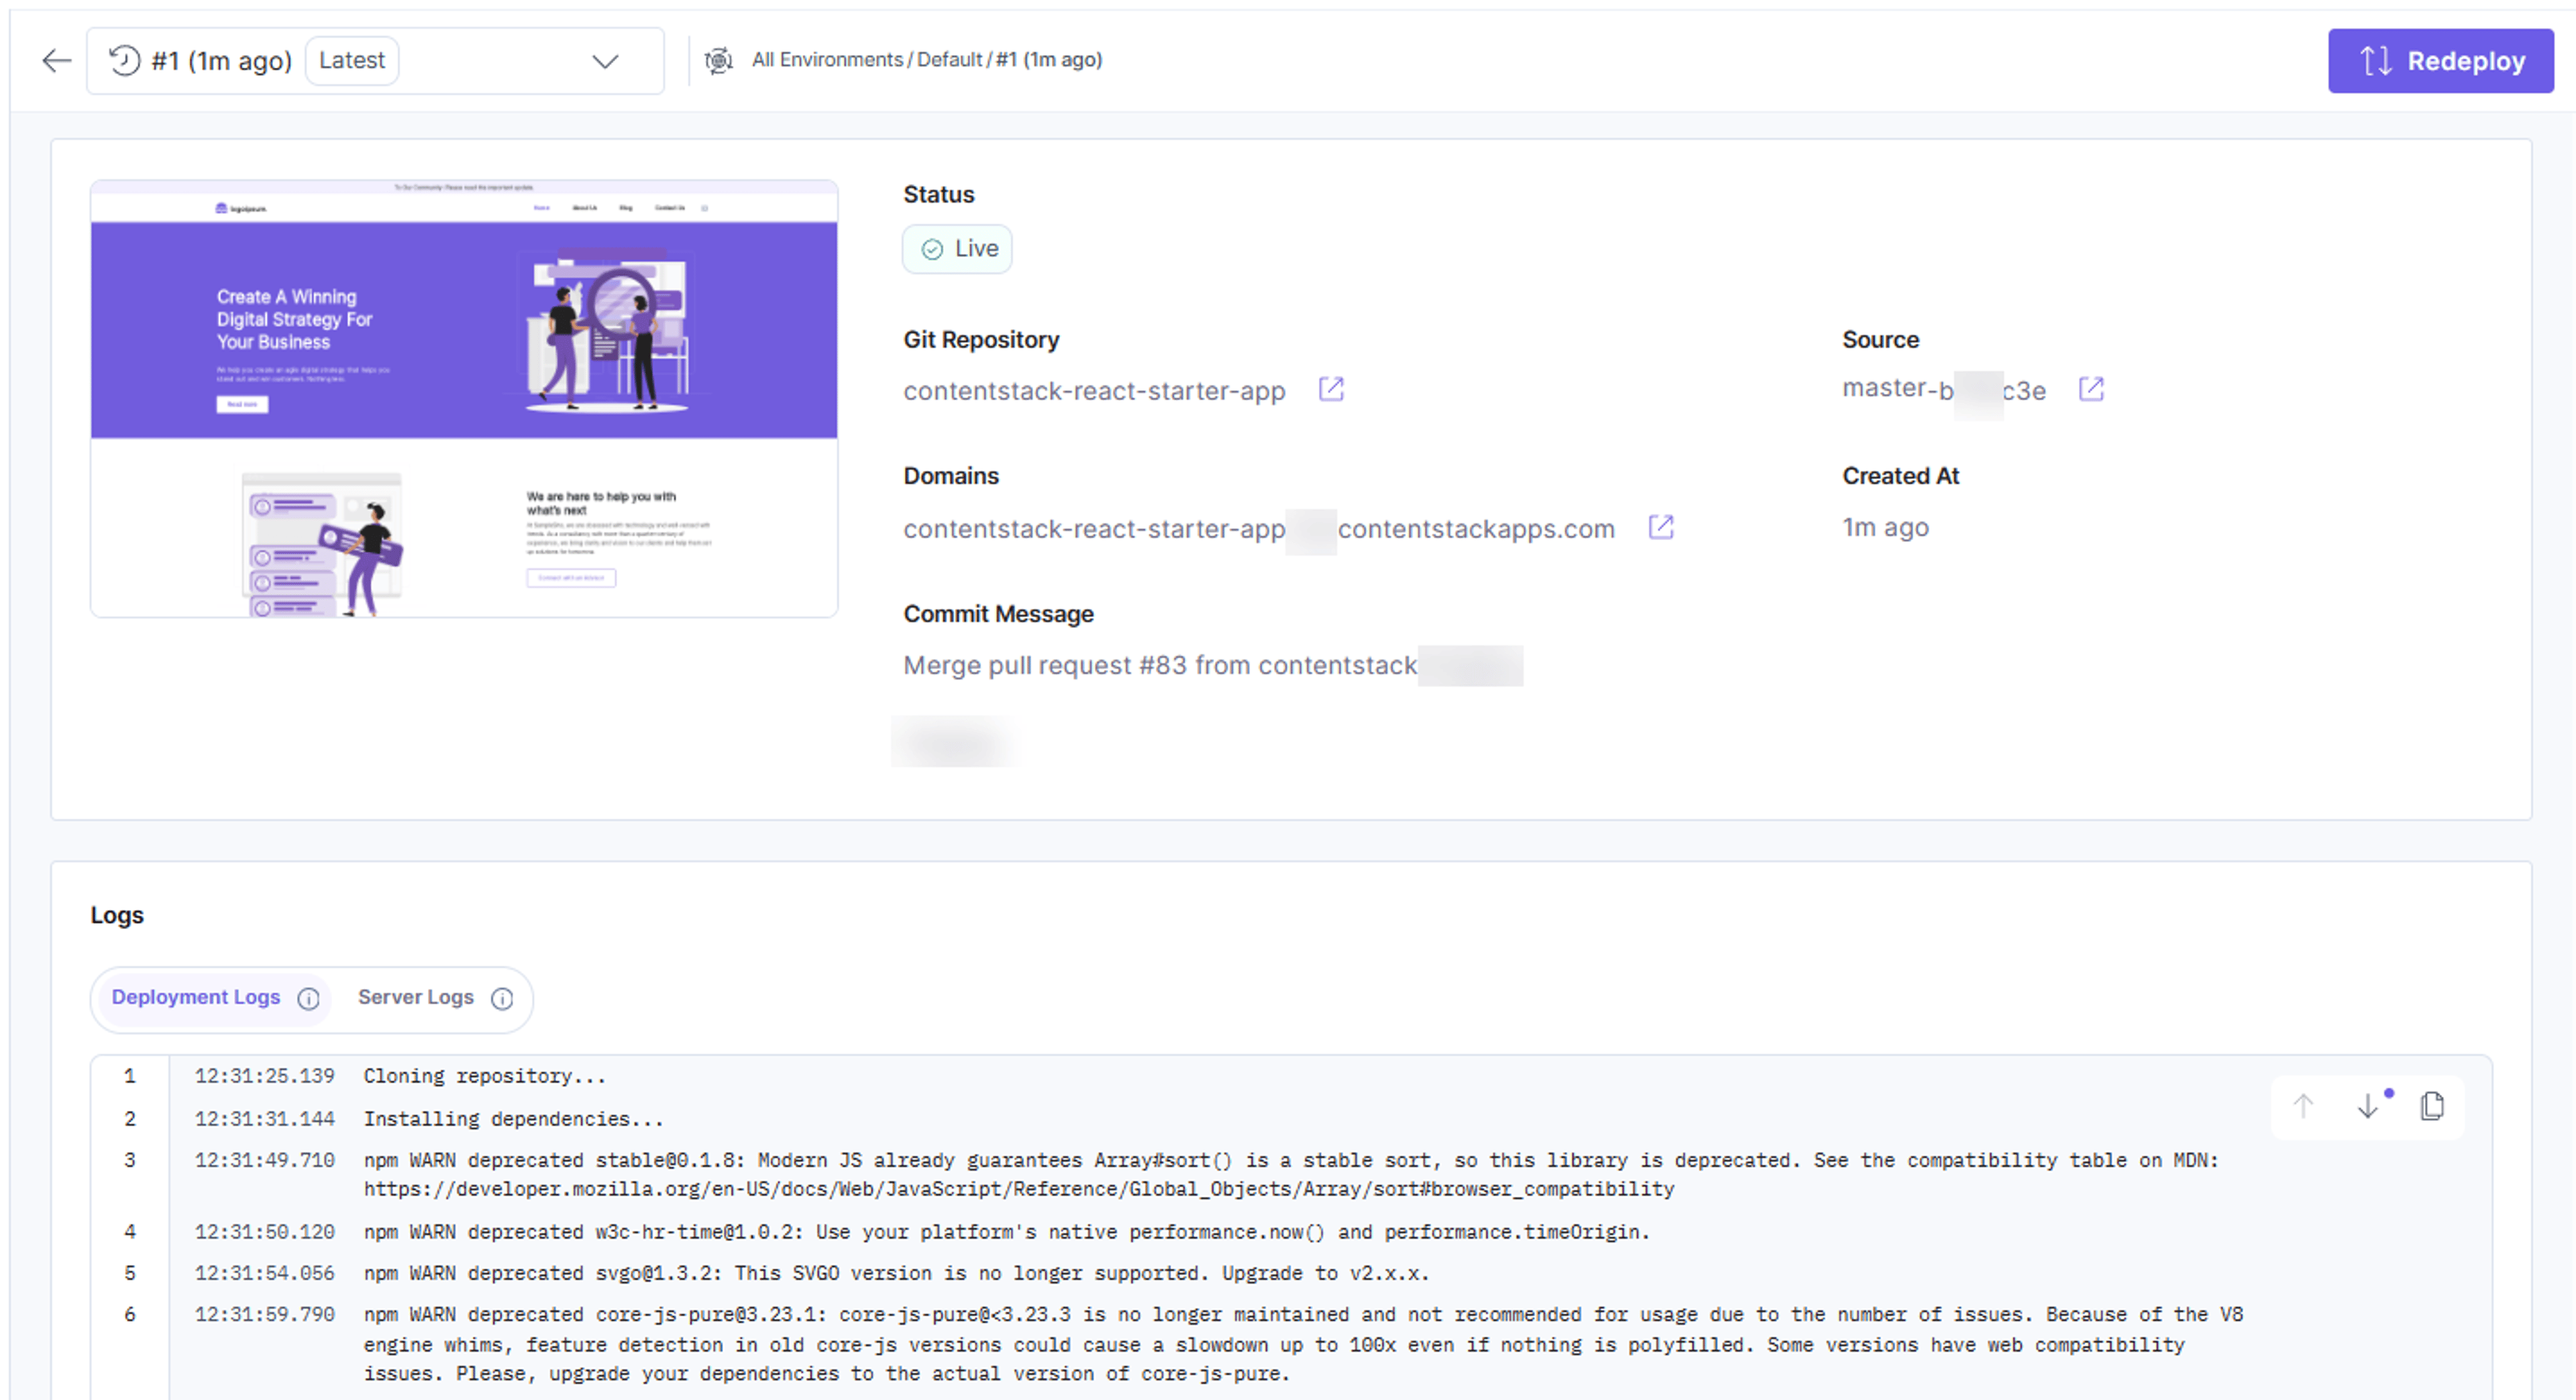Click the live status check-circle icon
The width and height of the screenshot is (2576, 1400).
(932, 249)
